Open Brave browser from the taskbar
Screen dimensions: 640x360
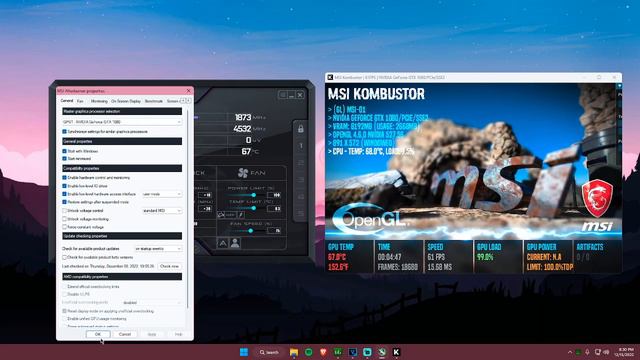pos(323,352)
